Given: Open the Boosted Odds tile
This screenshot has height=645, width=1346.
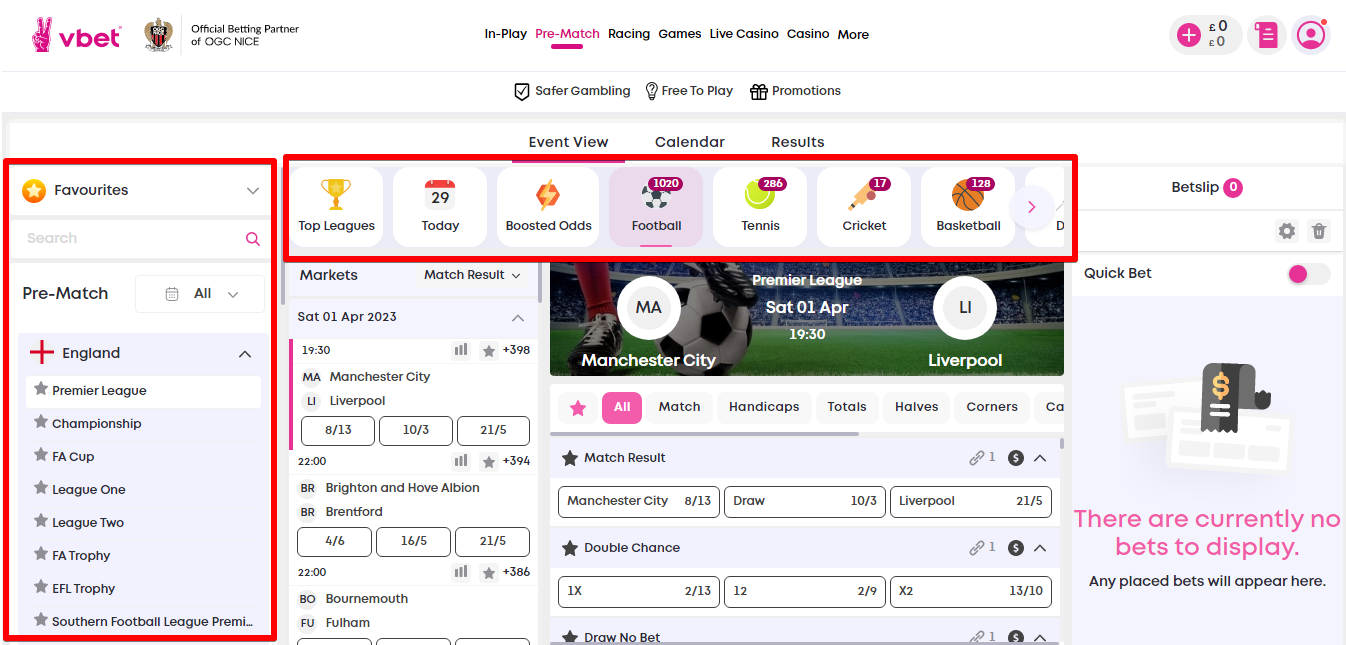Looking at the screenshot, I should click(548, 207).
